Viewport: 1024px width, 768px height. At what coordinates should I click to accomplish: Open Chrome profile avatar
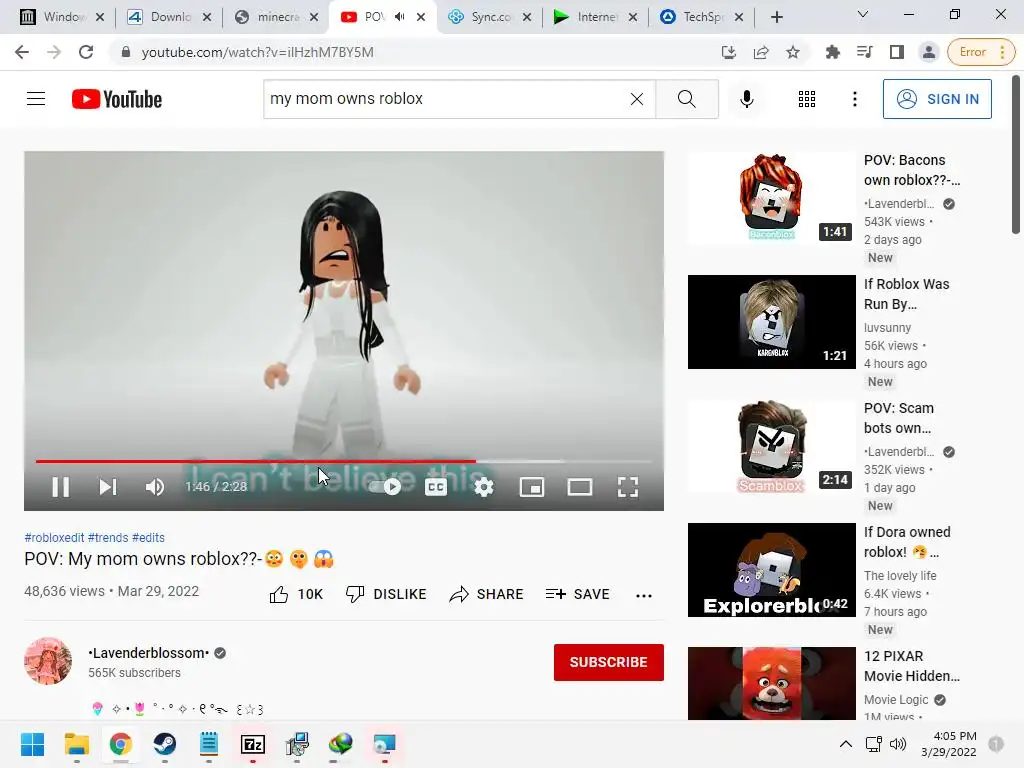[929, 52]
